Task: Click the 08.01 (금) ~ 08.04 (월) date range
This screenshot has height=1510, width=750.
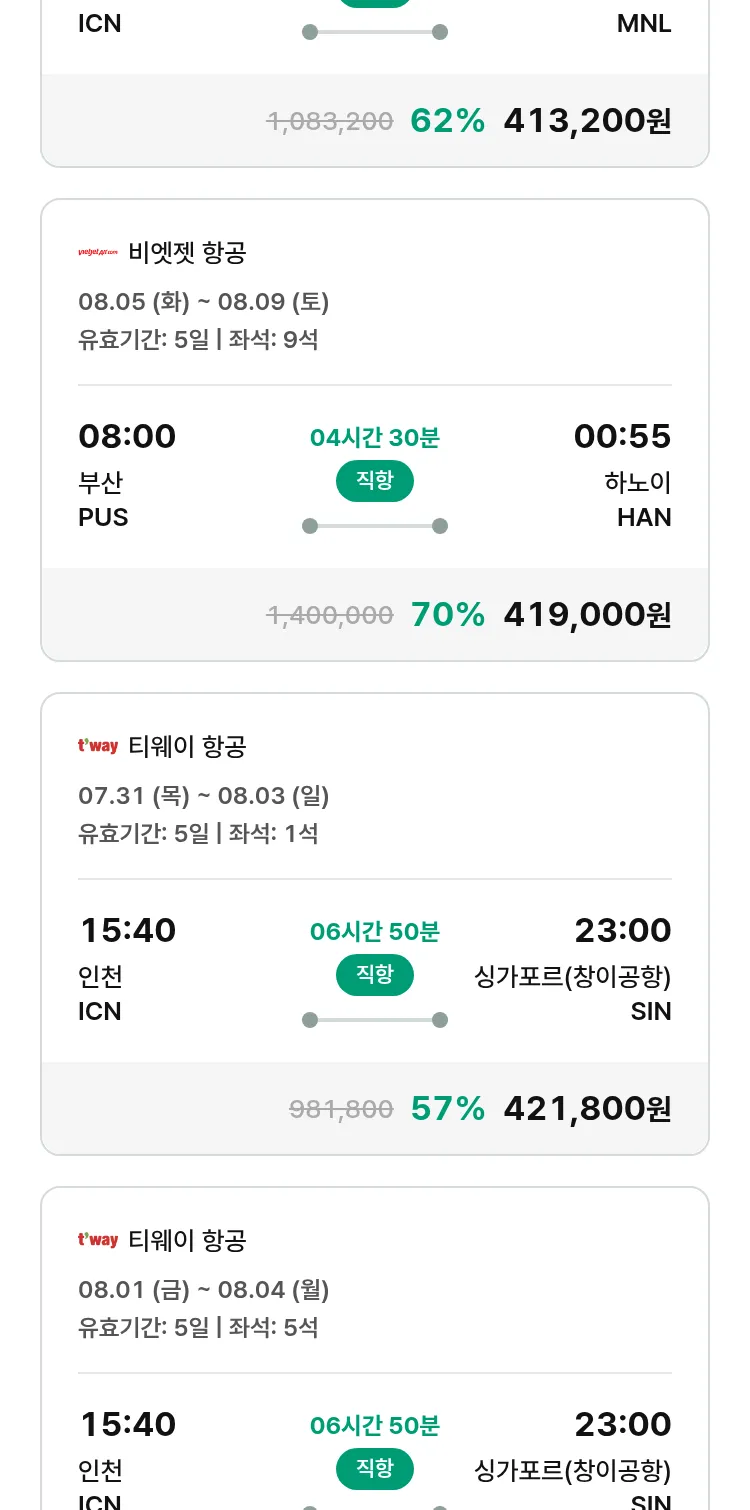Action: (203, 1290)
